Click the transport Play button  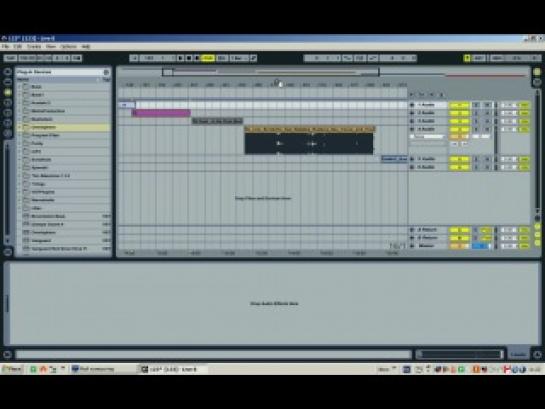(x=181, y=58)
